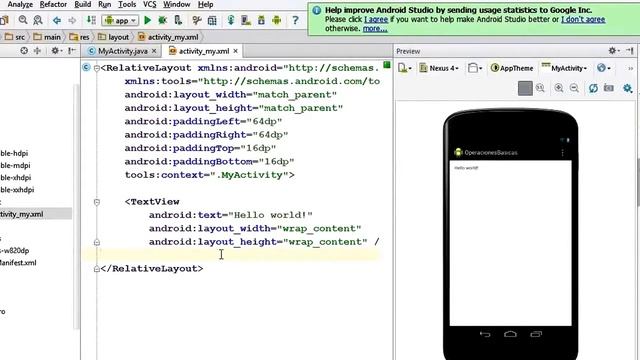Image resolution: width=640 pixels, height=360 pixels.
Task: Open Preview panel gear settings dropdown
Action: 614,51
